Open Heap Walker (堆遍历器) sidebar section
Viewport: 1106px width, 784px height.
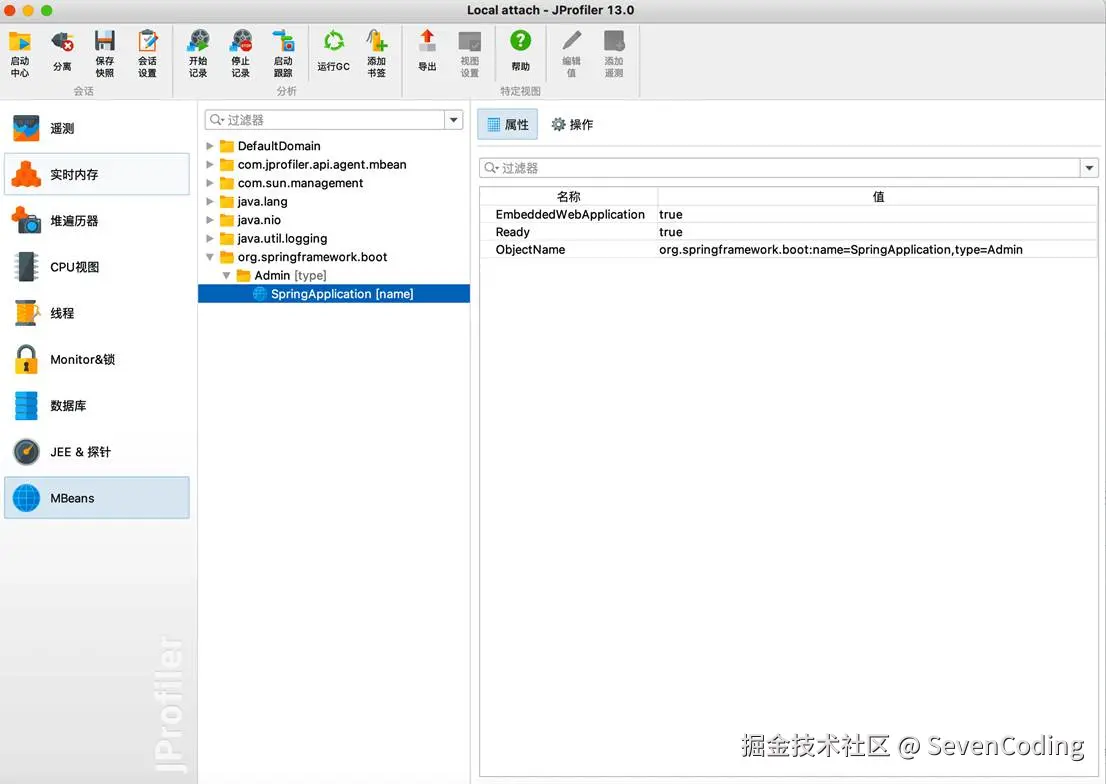point(97,221)
